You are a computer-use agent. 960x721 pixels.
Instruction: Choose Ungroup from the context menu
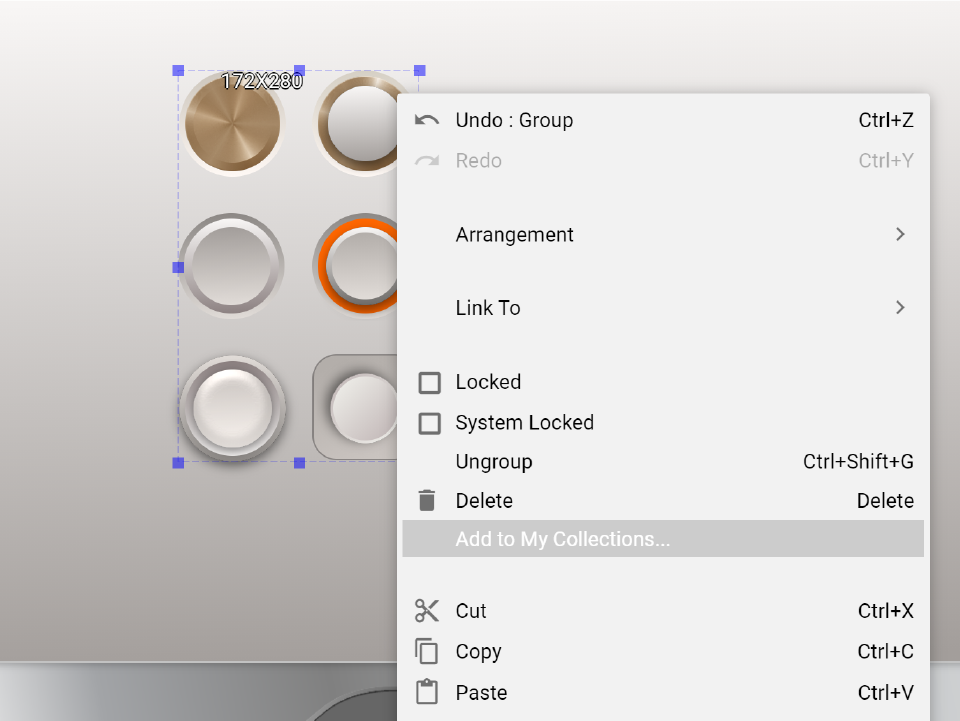click(x=494, y=462)
